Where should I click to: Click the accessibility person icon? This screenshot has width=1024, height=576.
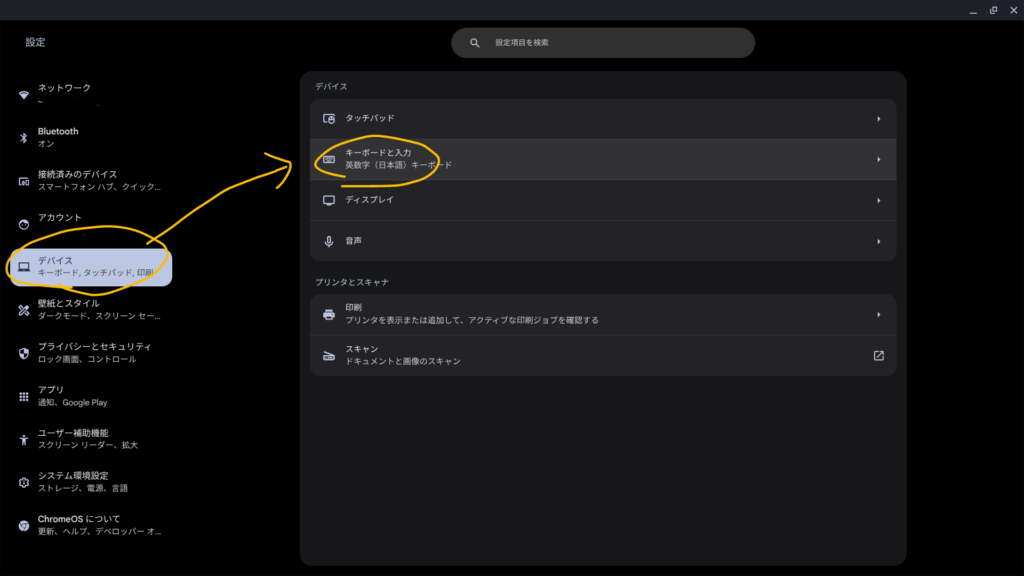(x=24, y=439)
